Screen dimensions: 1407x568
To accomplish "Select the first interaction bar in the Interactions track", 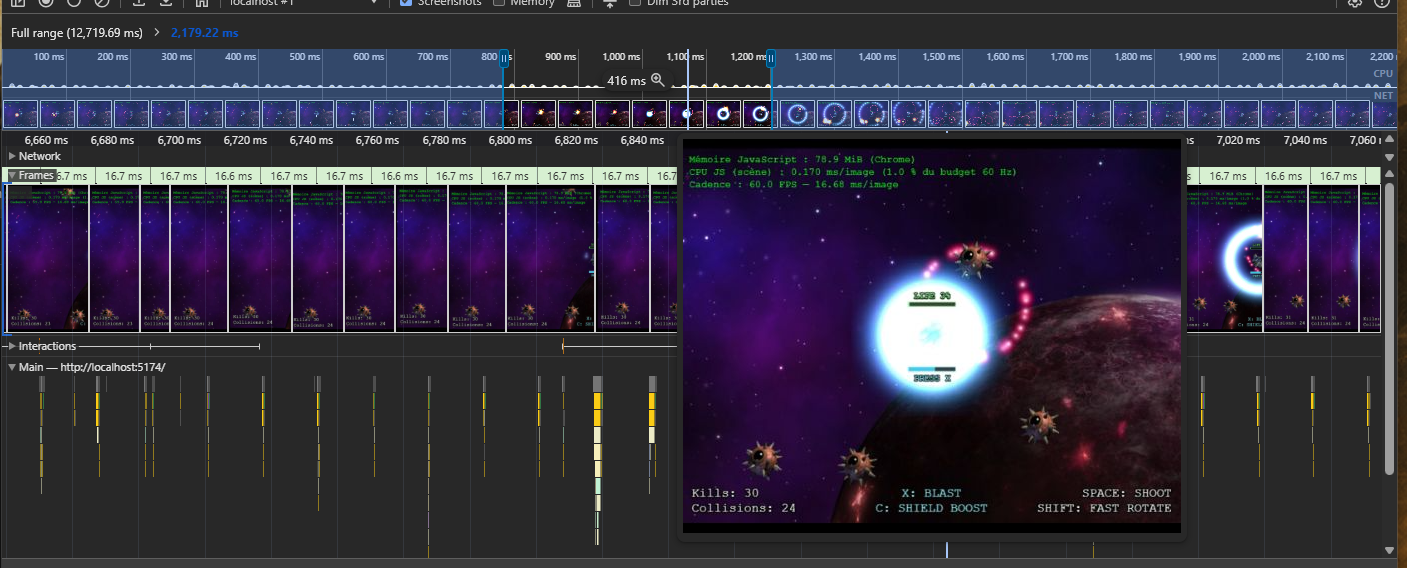I will click(x=133, y=346).
